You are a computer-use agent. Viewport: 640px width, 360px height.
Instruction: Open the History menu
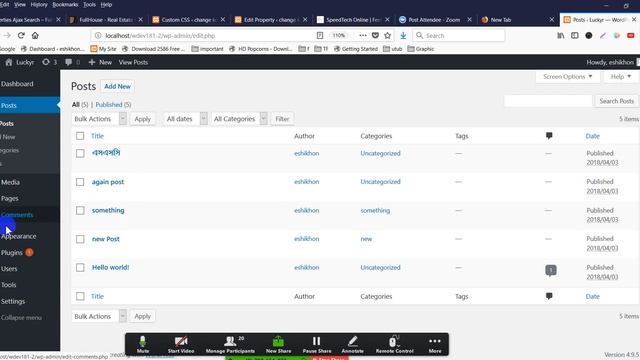click(x=39, y=4)
